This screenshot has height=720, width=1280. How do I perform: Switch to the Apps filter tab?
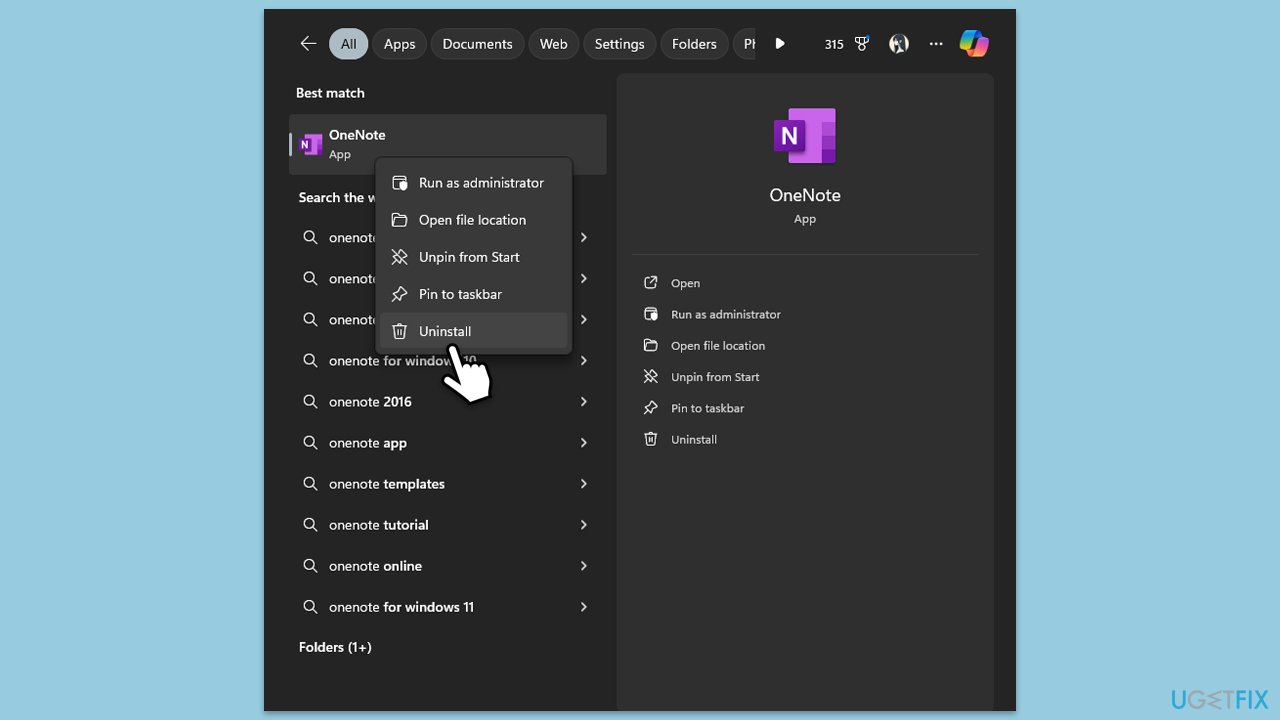pyautogui.click(x=400, y=44)
